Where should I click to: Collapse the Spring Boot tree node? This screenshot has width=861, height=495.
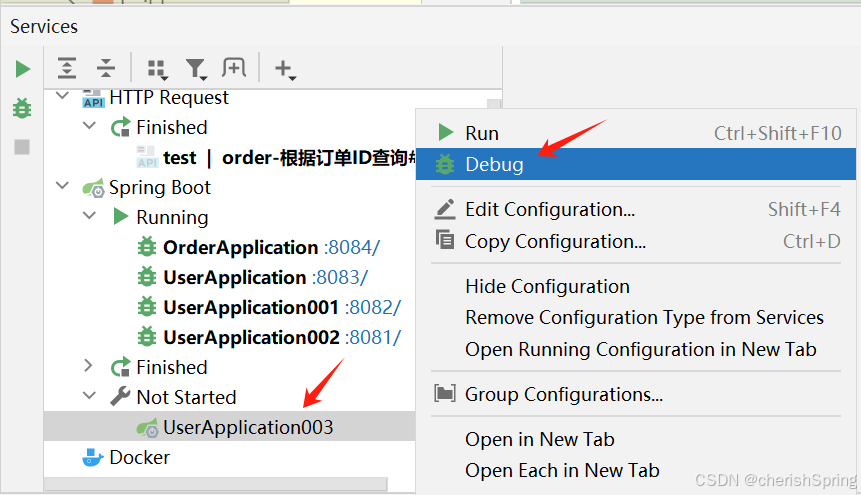pos(63,186)
